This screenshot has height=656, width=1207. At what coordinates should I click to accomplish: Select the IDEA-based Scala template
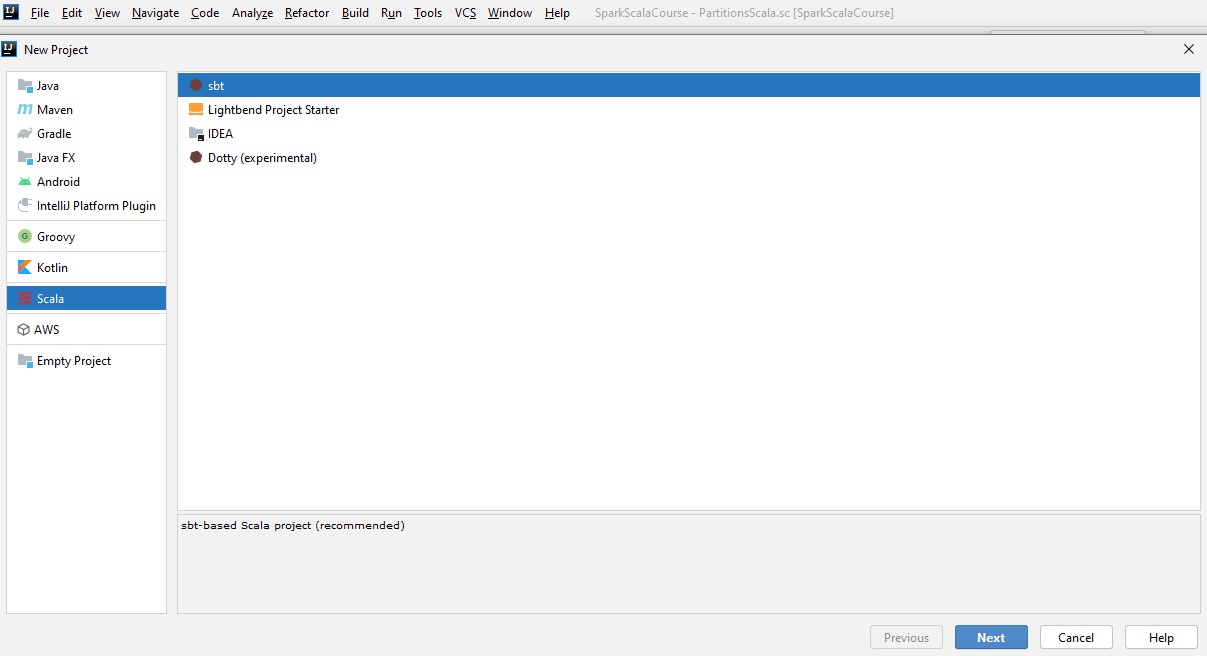pyautogui.click(x=689, y=134)
